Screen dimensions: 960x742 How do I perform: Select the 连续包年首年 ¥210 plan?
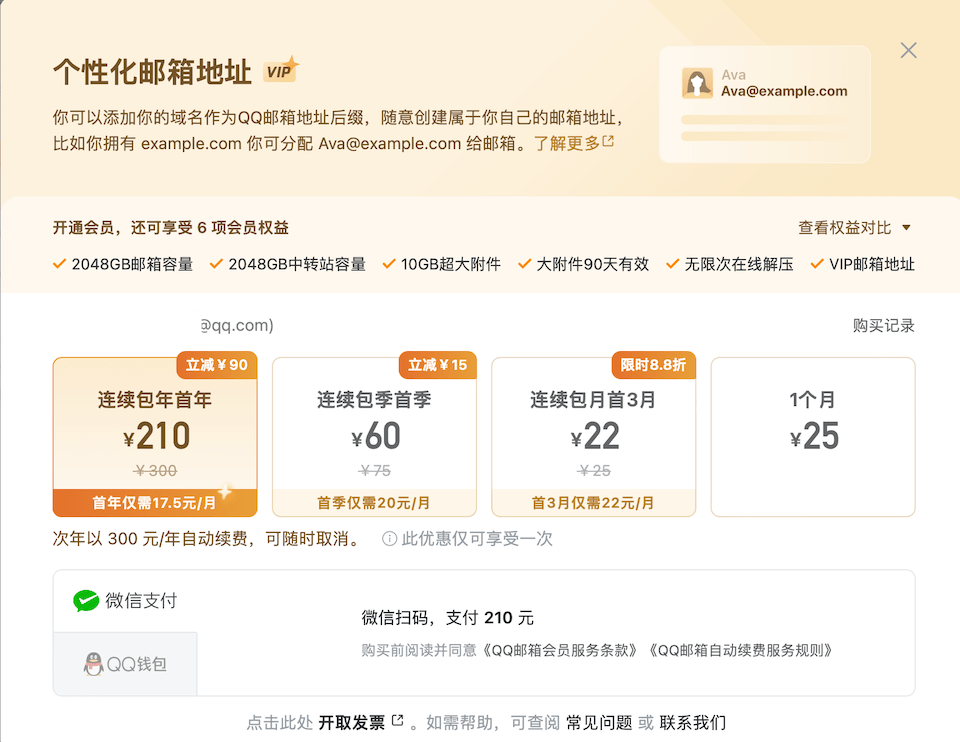pyautogui.click(x=155, y=437)
